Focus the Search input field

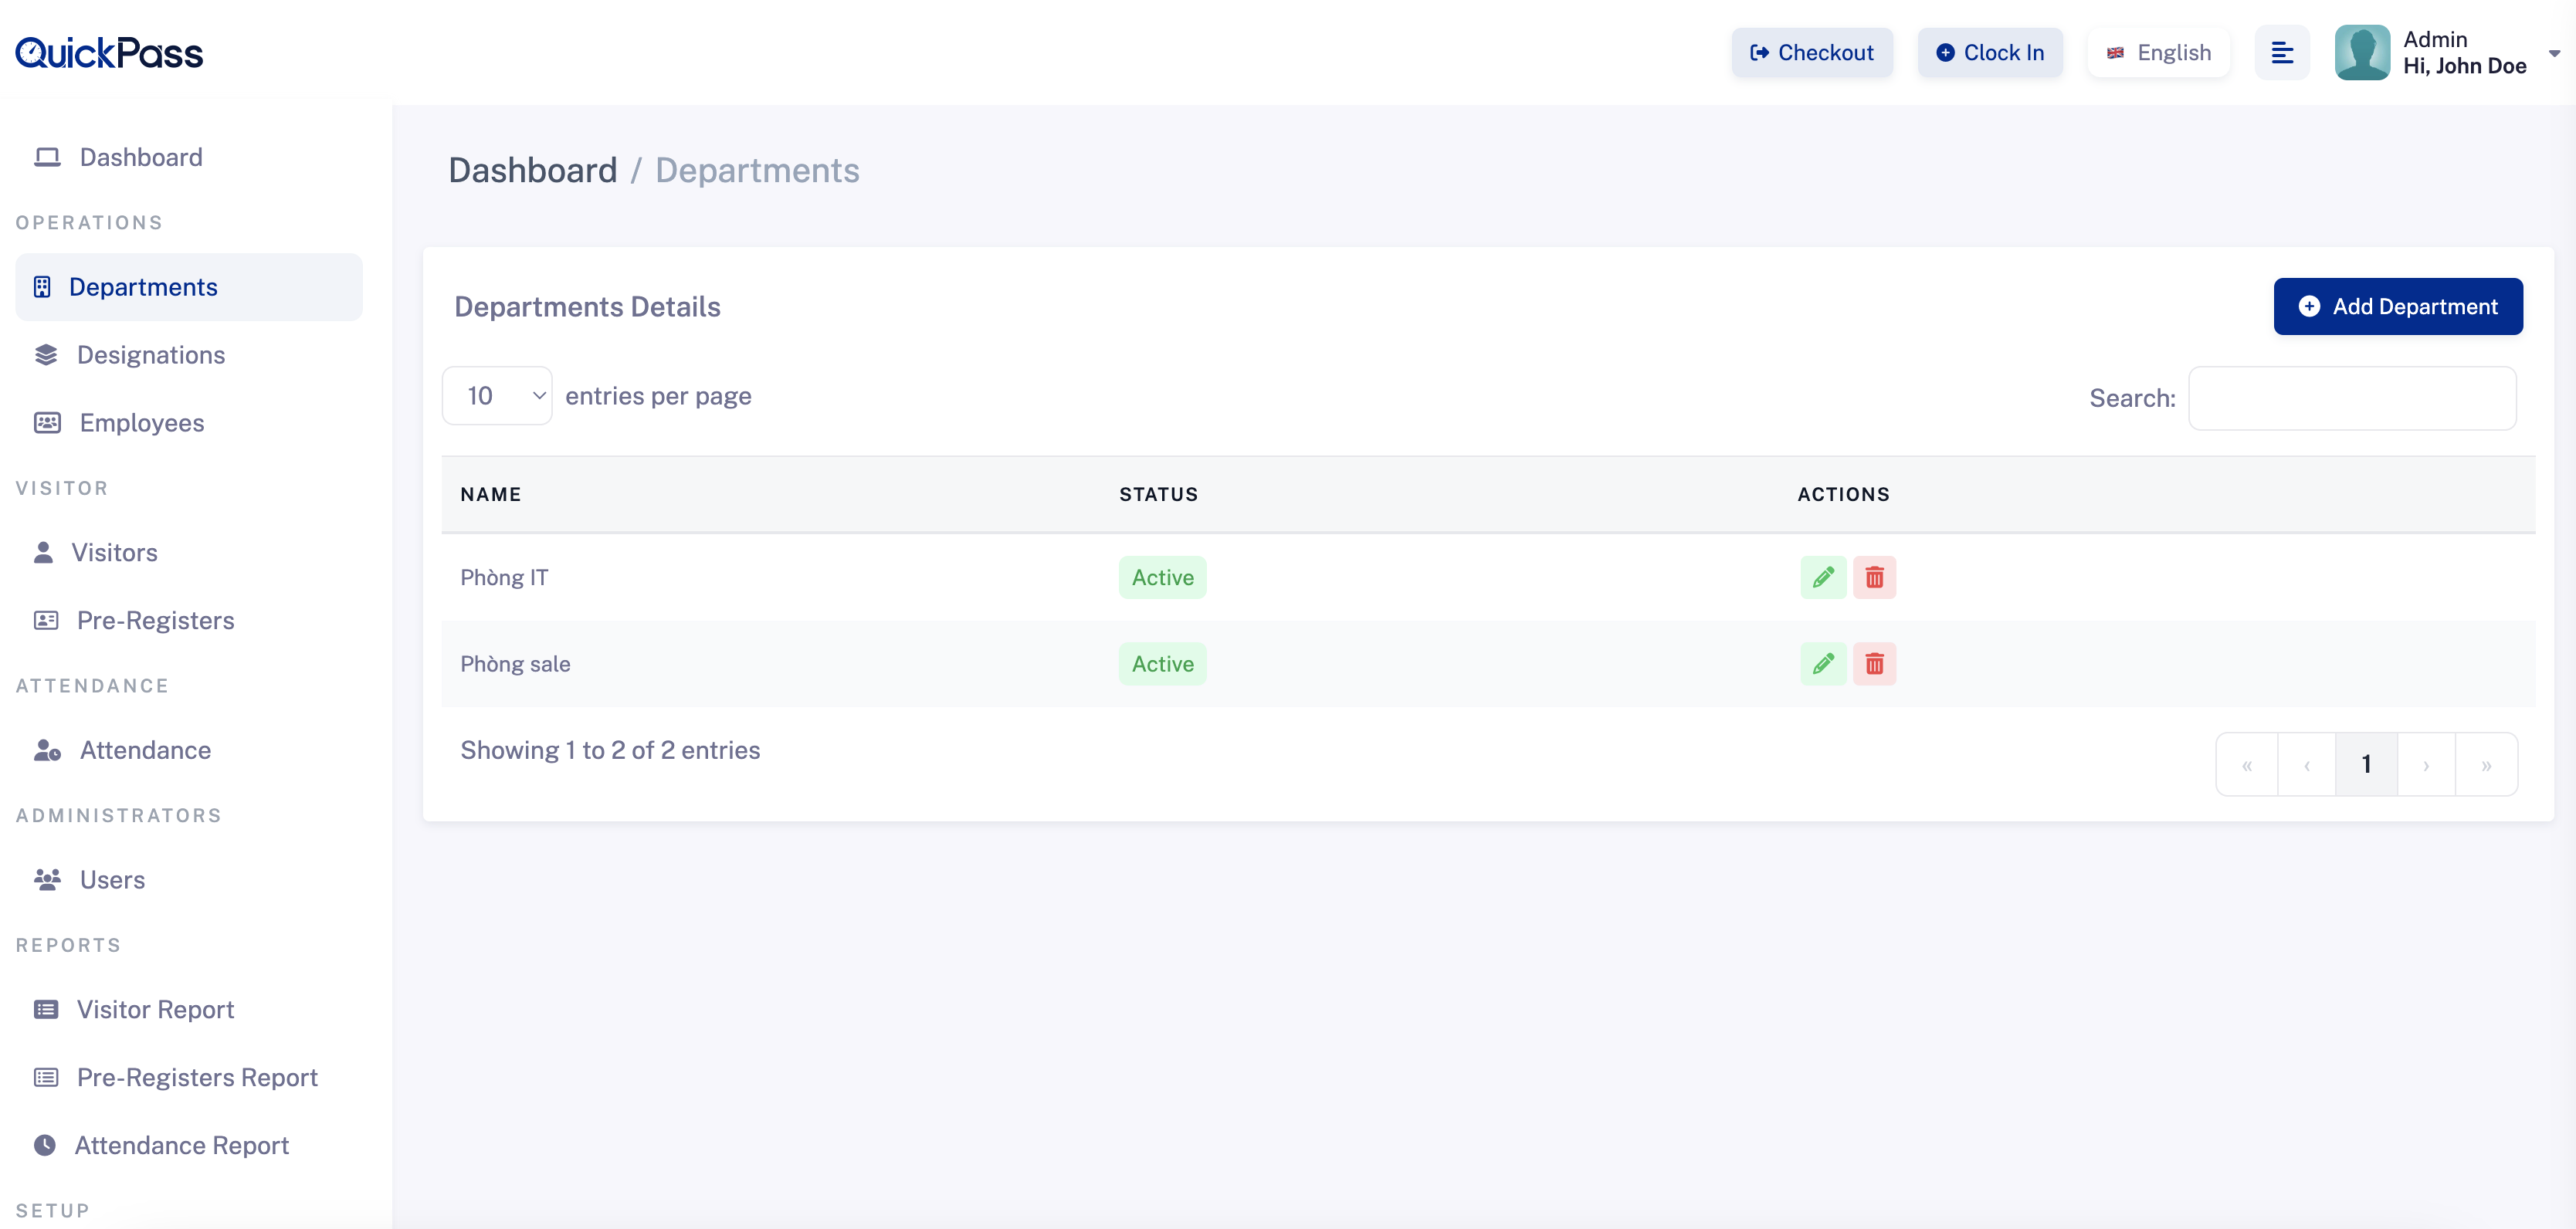click(x=2351, y=398)
